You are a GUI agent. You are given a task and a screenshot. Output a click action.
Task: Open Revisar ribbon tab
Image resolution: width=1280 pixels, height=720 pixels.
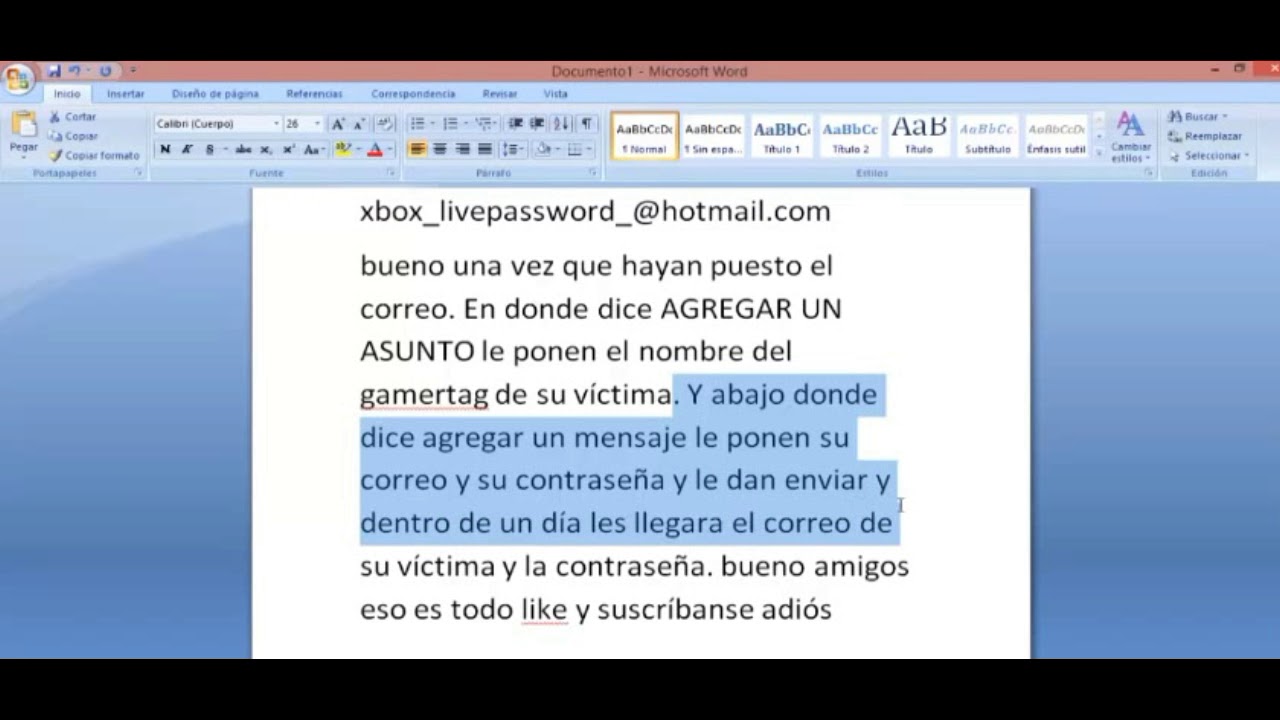coord(500,94)
